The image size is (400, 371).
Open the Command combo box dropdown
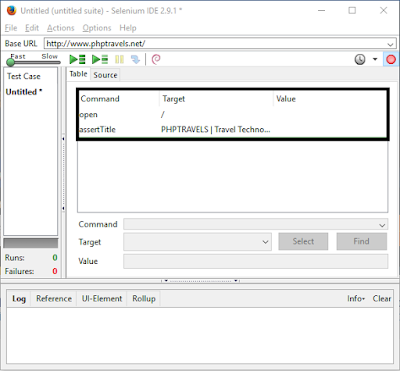(382, 225)
